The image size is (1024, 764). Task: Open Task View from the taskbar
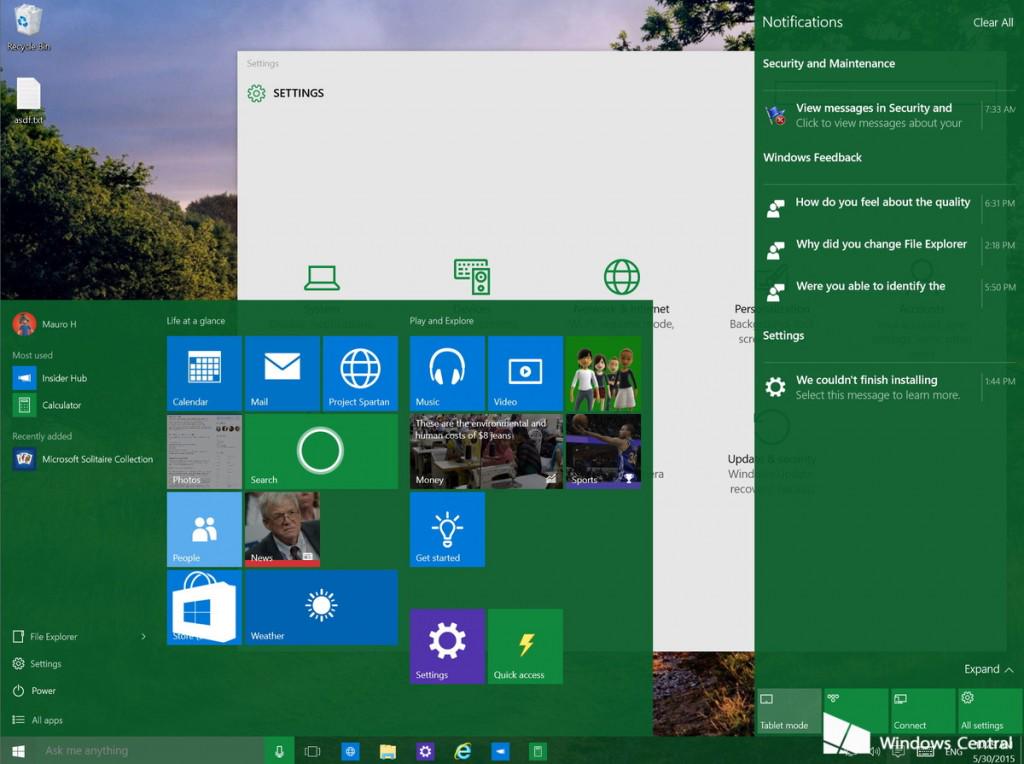(312, 752)
